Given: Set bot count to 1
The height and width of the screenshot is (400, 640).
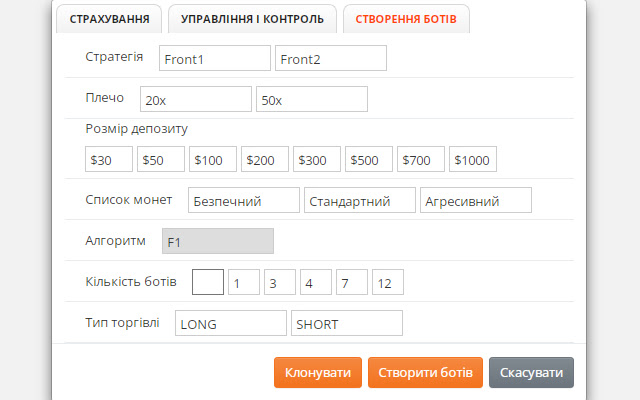Looking at the screenshot, I should (244, 282).
